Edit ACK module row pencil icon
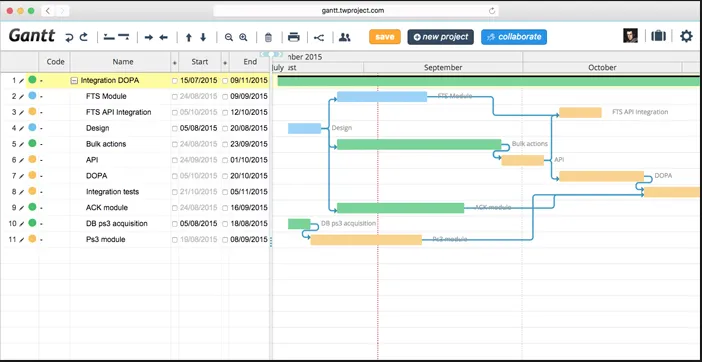The image size is (702, 362). coord(21,208)
